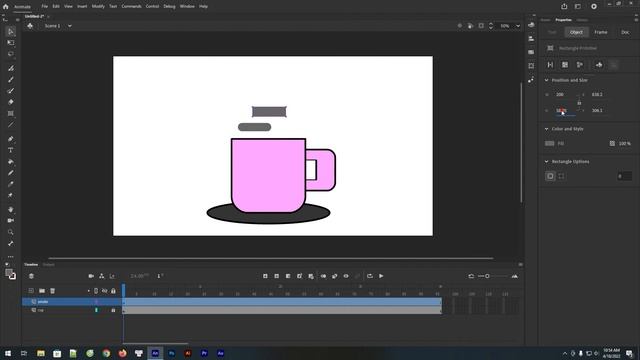Viewport: 640px width, 360px height.
Task: Open the Edit Toolbar ellipsis
Action: 11,257
